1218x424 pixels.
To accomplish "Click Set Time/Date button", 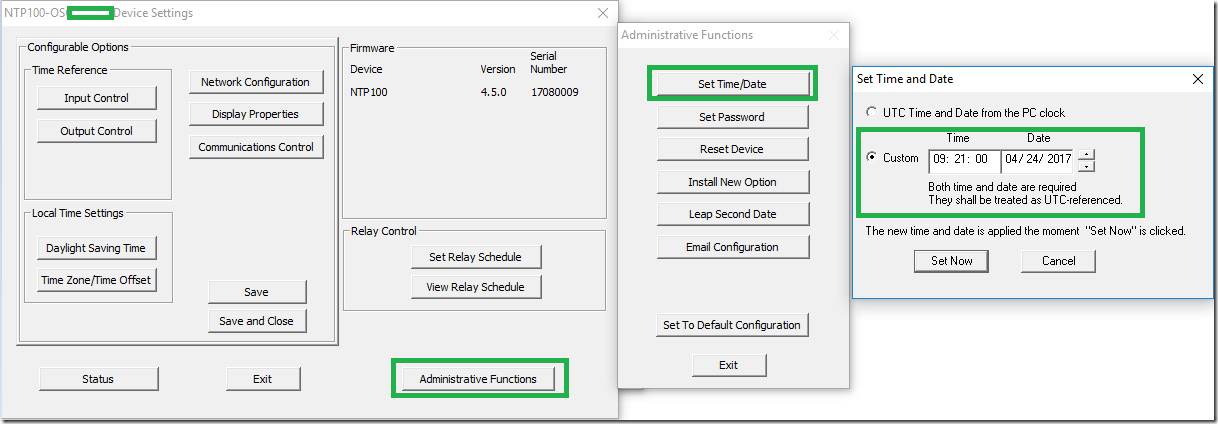I will [x=732, y=84].
